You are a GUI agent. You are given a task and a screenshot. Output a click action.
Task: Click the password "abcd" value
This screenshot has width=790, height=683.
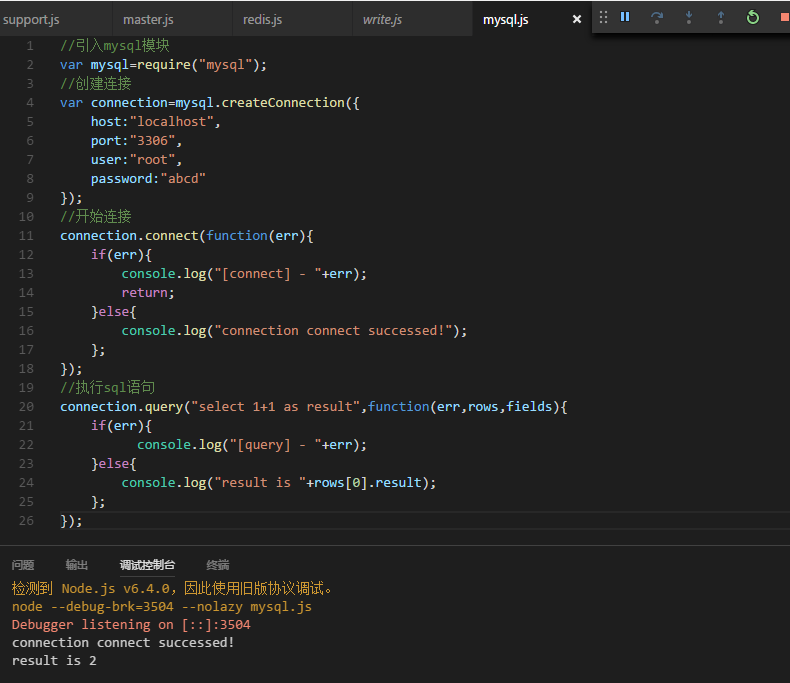click(183, 179)
